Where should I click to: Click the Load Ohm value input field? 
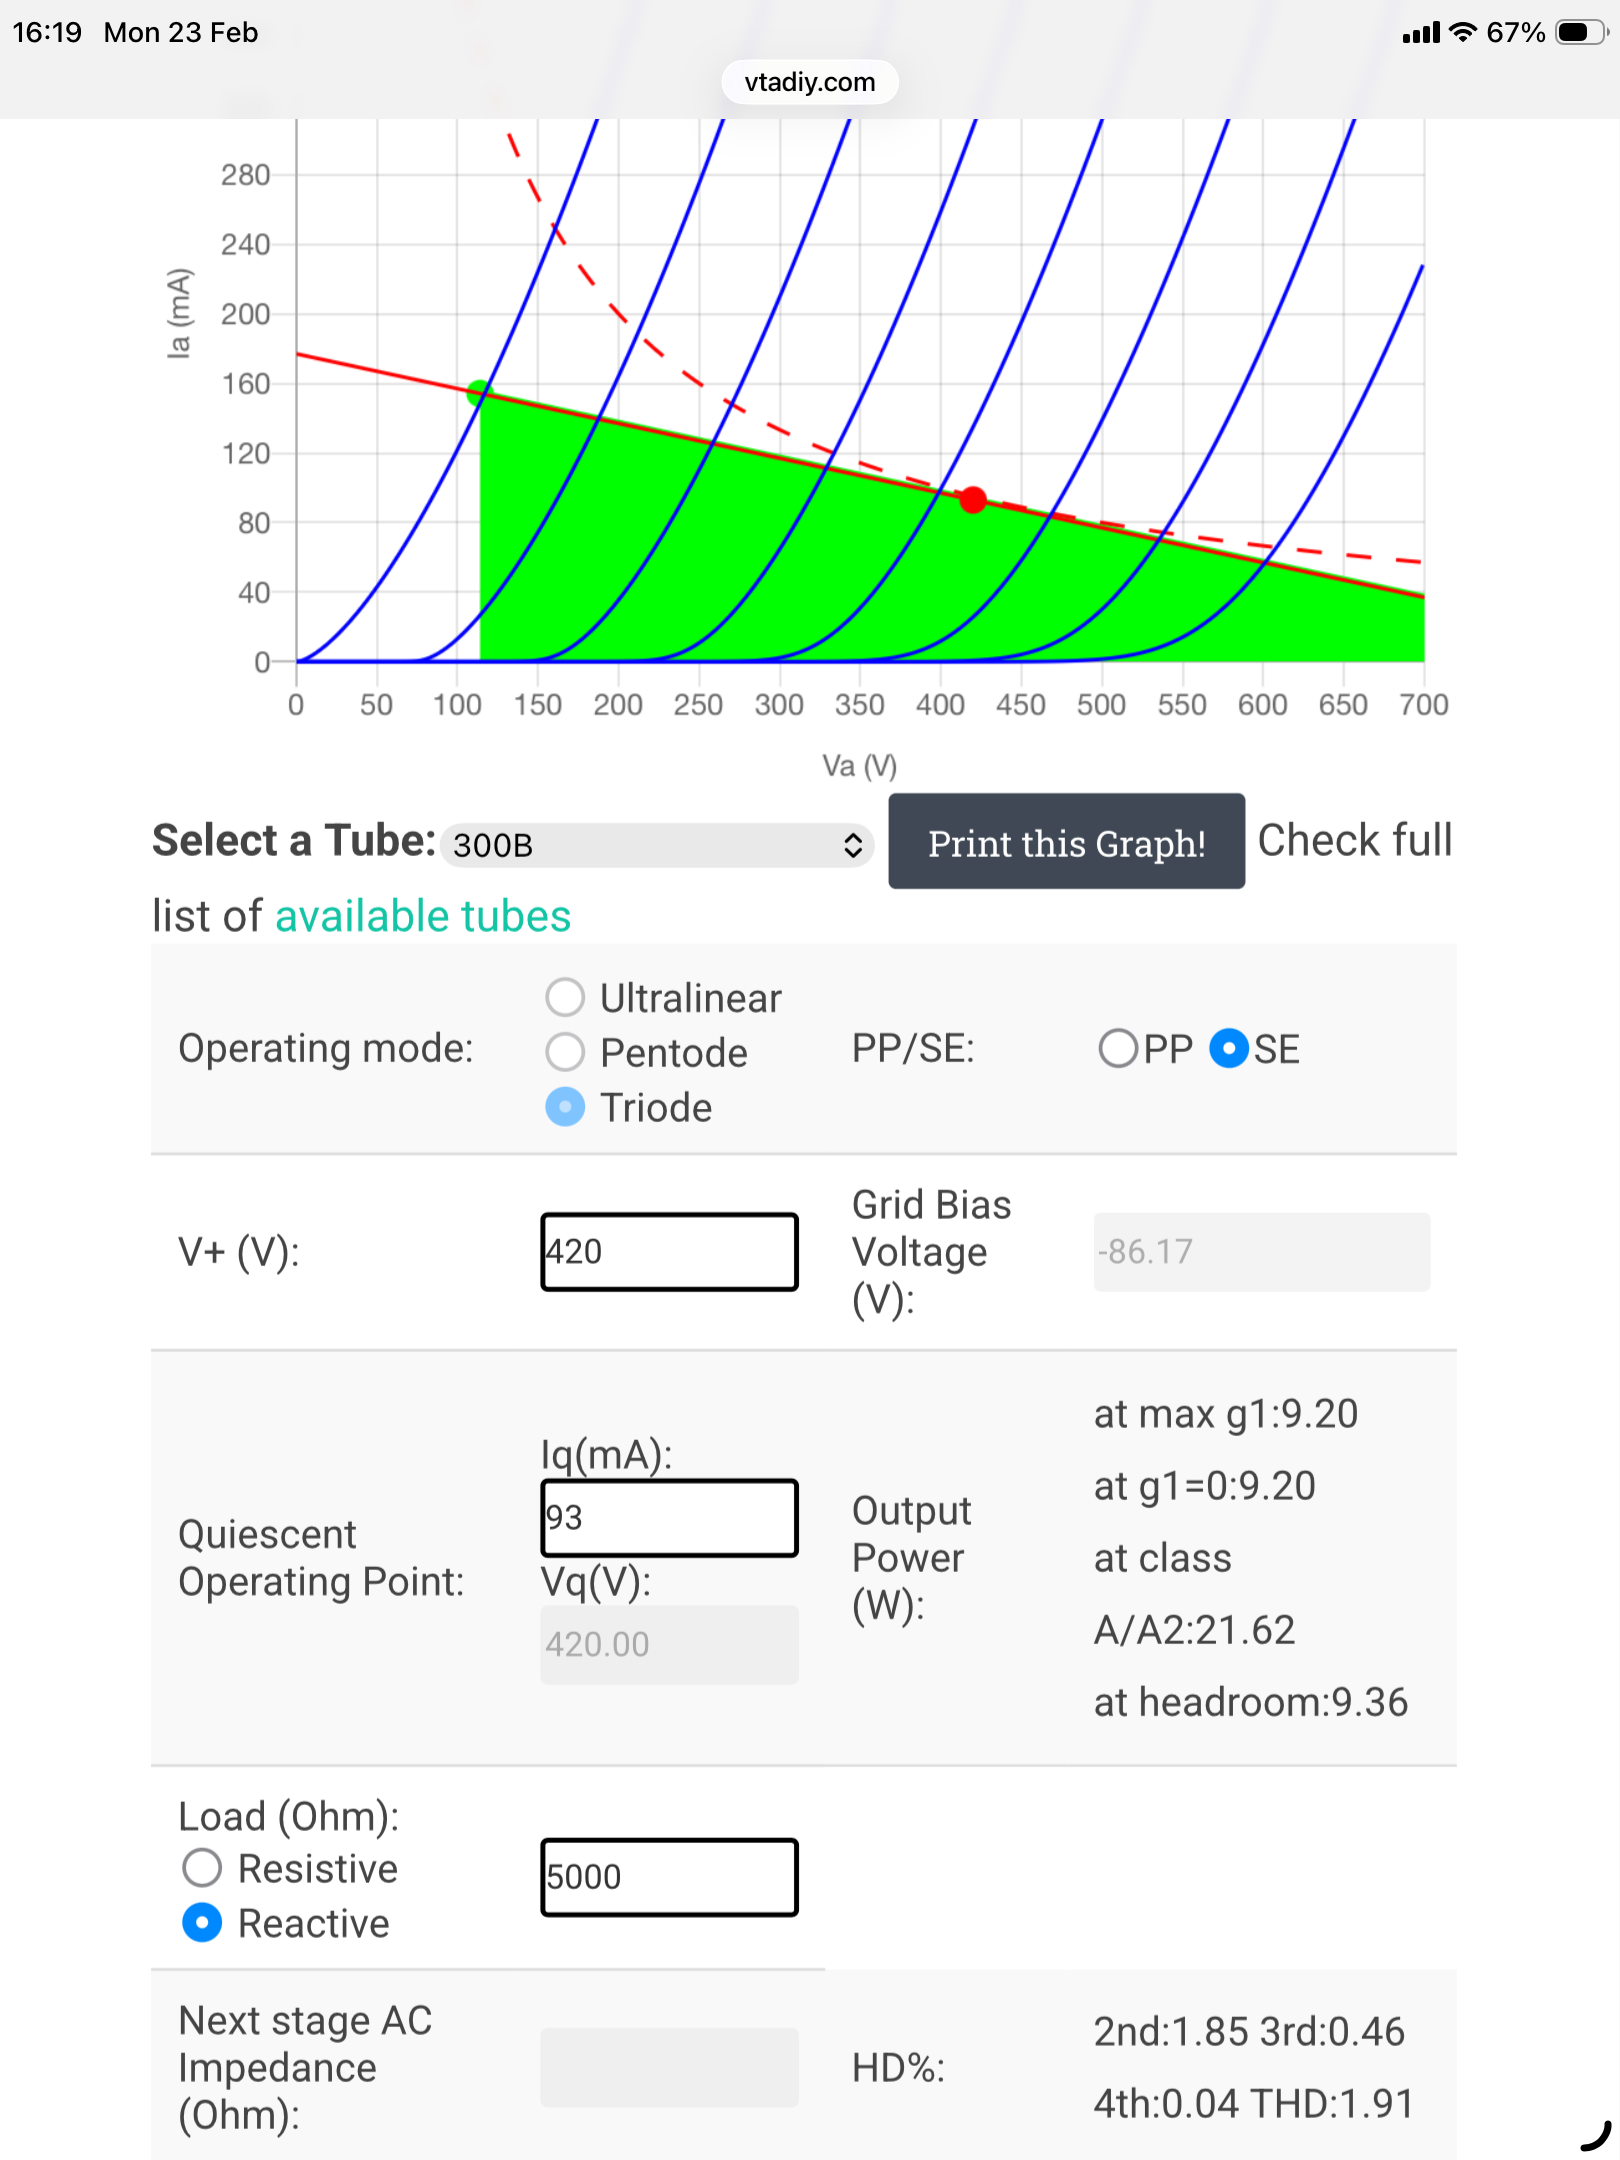point(669,1877)
